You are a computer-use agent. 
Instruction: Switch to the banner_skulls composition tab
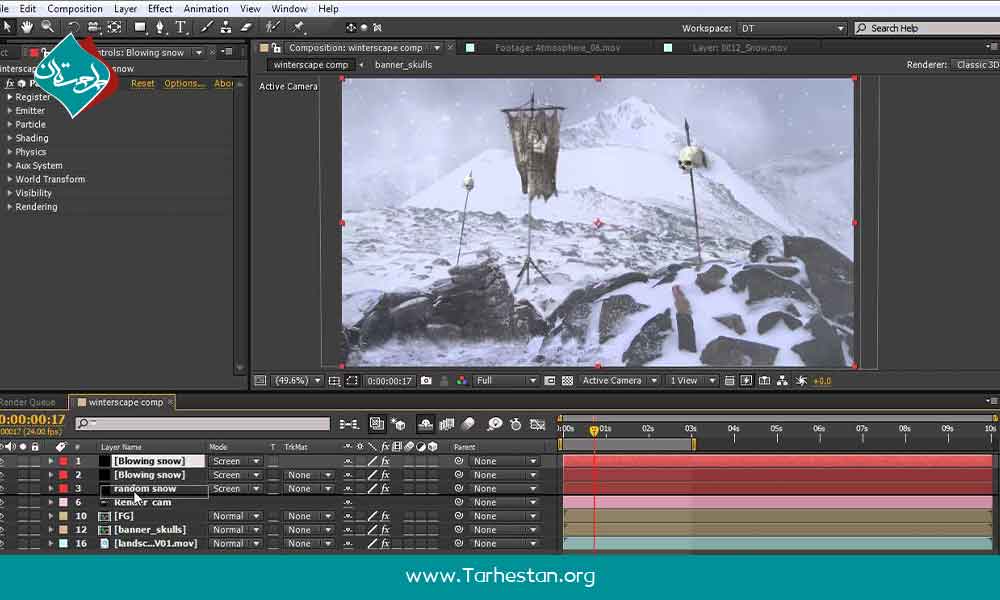tap(406, 65)
